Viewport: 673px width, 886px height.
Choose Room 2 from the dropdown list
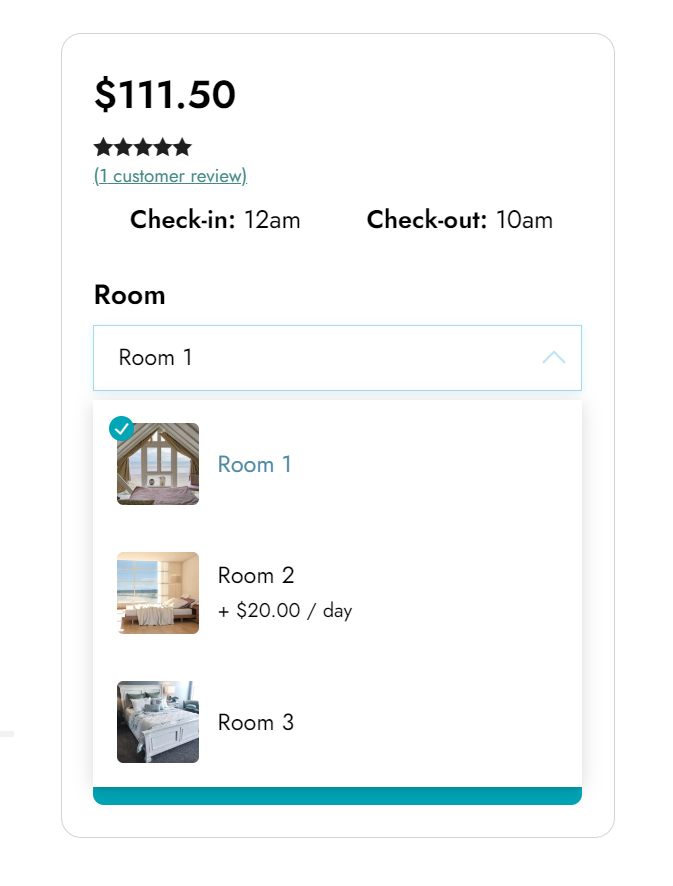(x=256, y=575)
